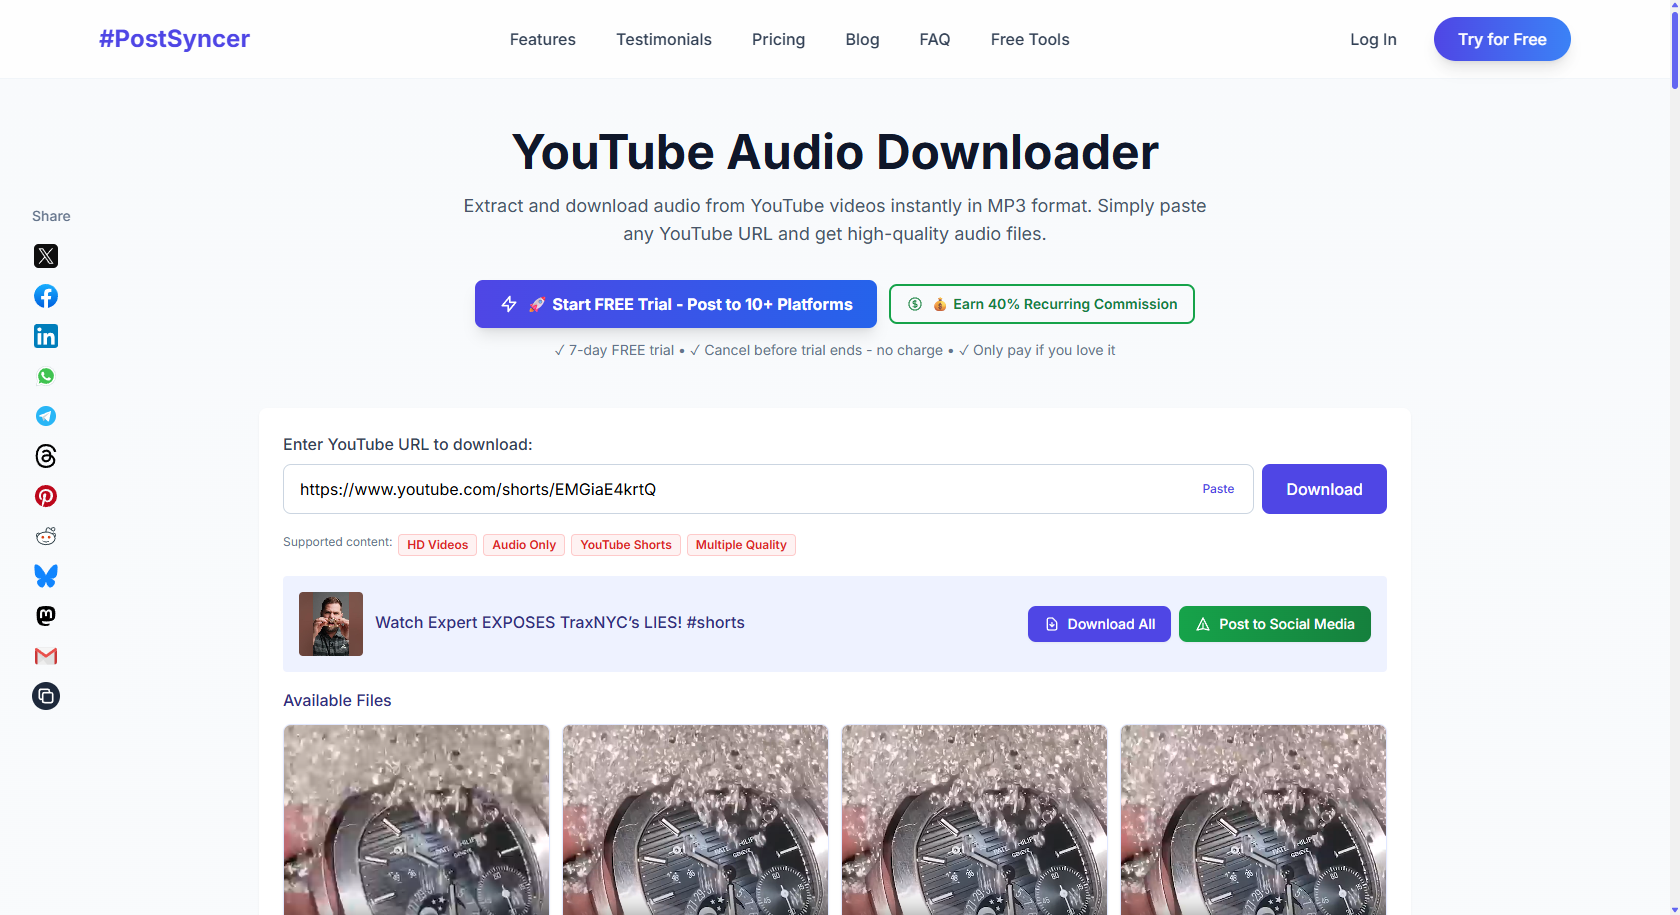Share the page on LinkedIn
Screen dimensions: 1680x915
45,336
